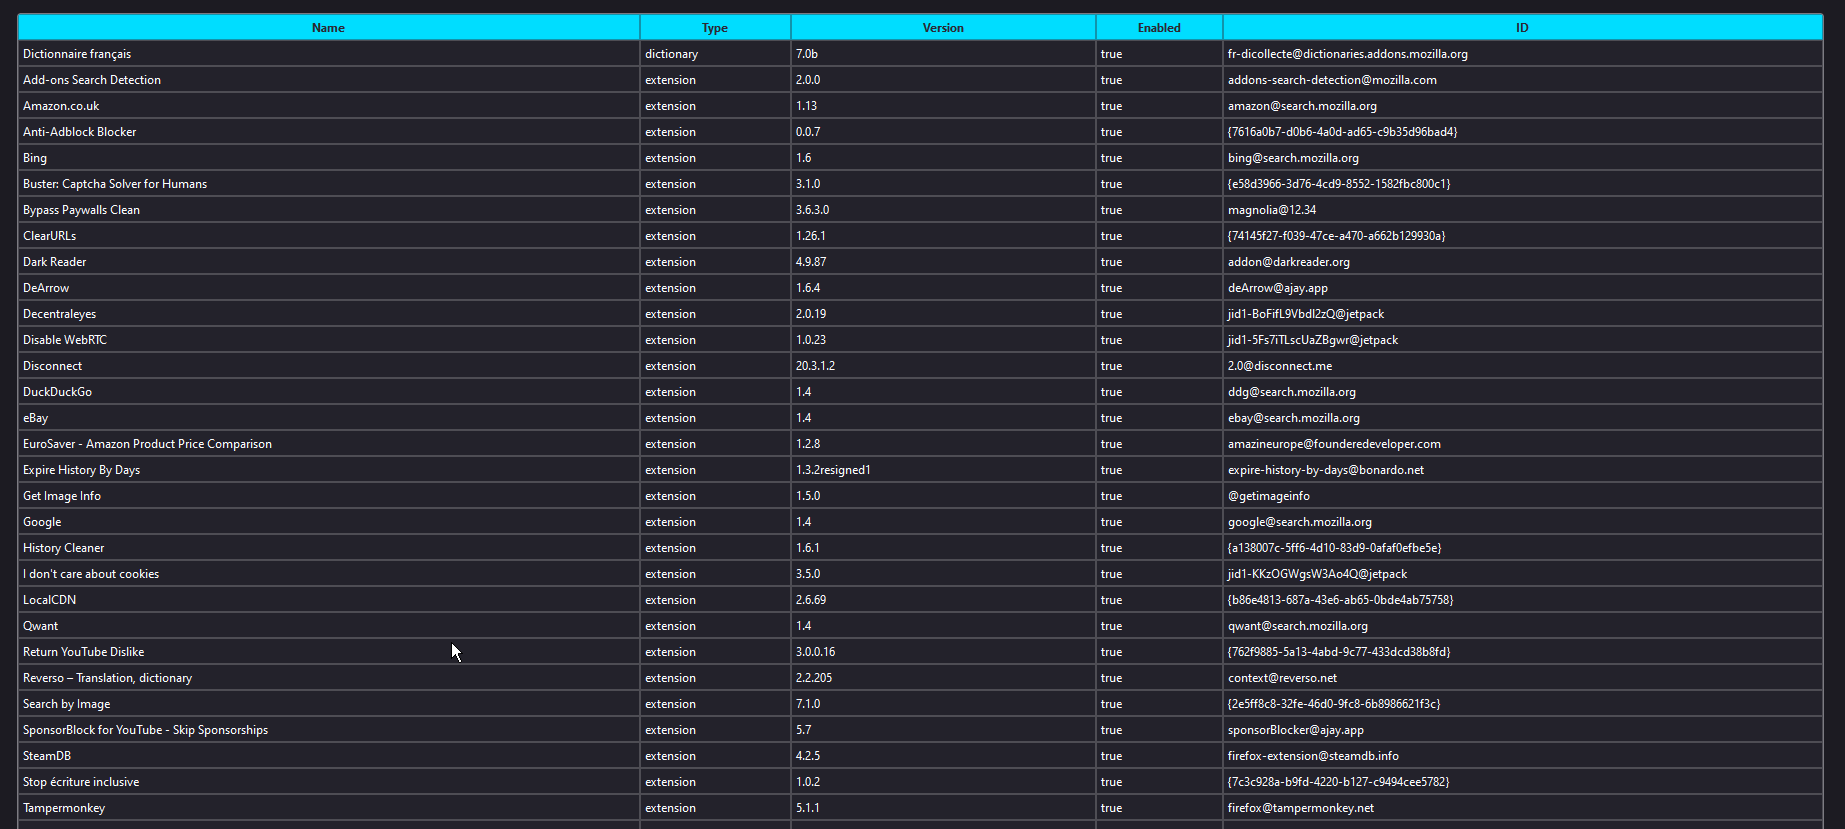Image resolution: width=1845 pixels, height=829 pixels.
Task: Select the Dictionnaire français name cell
Action: tap(328, 54)
